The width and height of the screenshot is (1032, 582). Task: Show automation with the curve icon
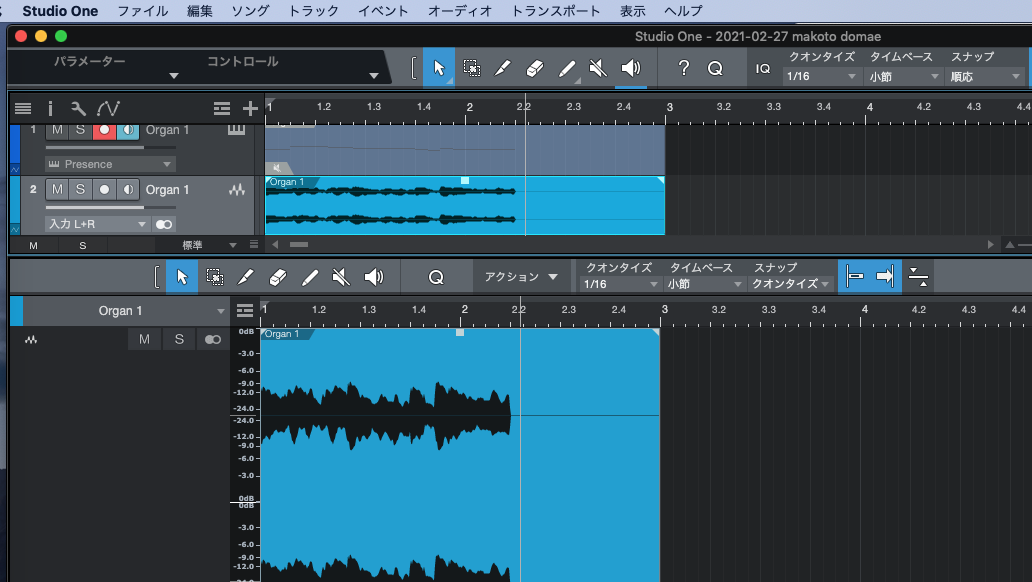(108, 108)
